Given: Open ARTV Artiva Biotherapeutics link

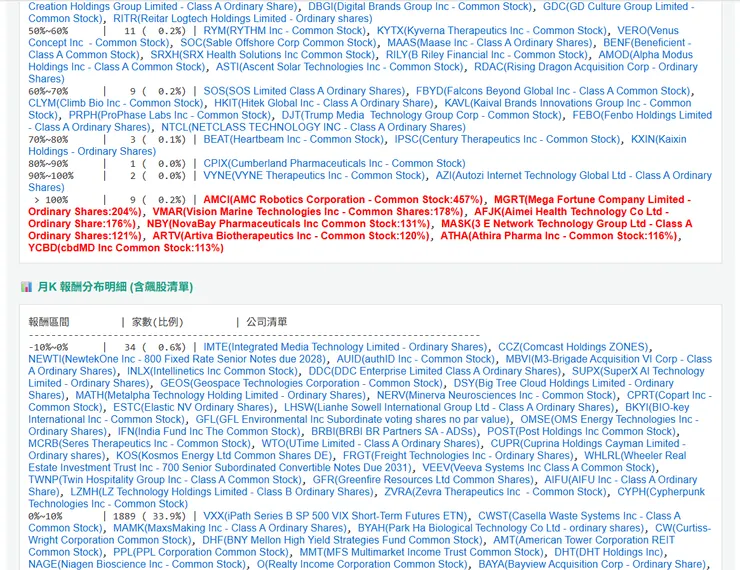Looking at the screenshot, I should pos(291,236).
